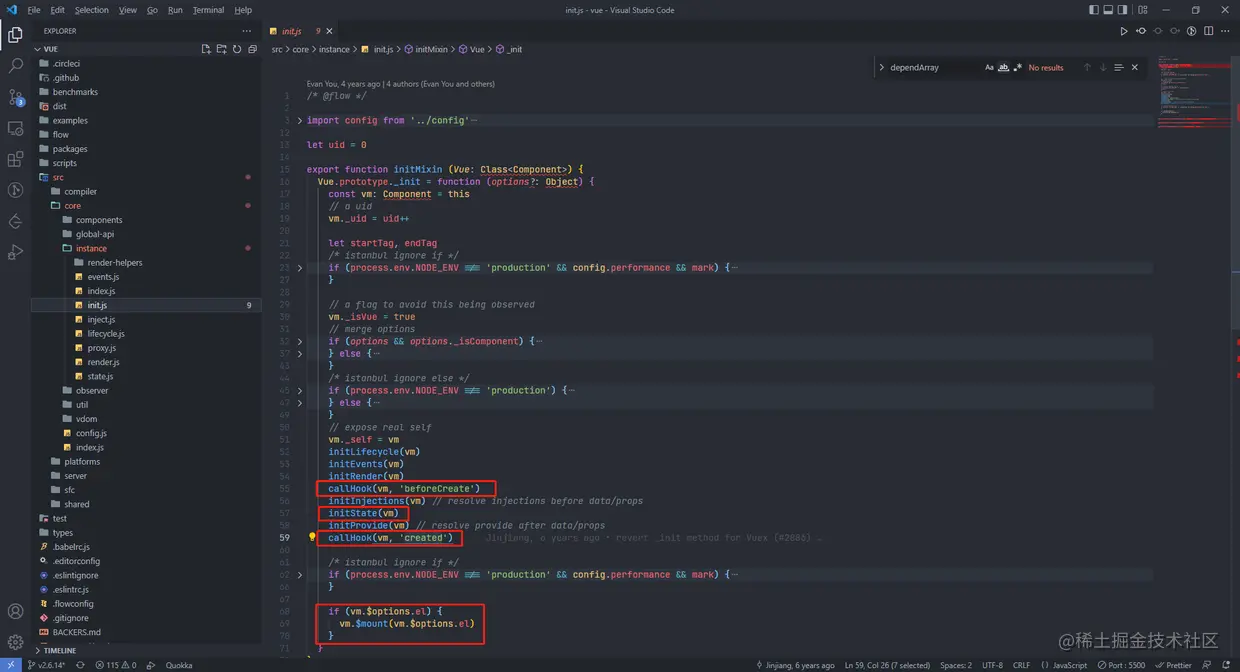Click Prettier status bar item
The width and height of the screenshot is (1240, 672).
pos(1174,665)
